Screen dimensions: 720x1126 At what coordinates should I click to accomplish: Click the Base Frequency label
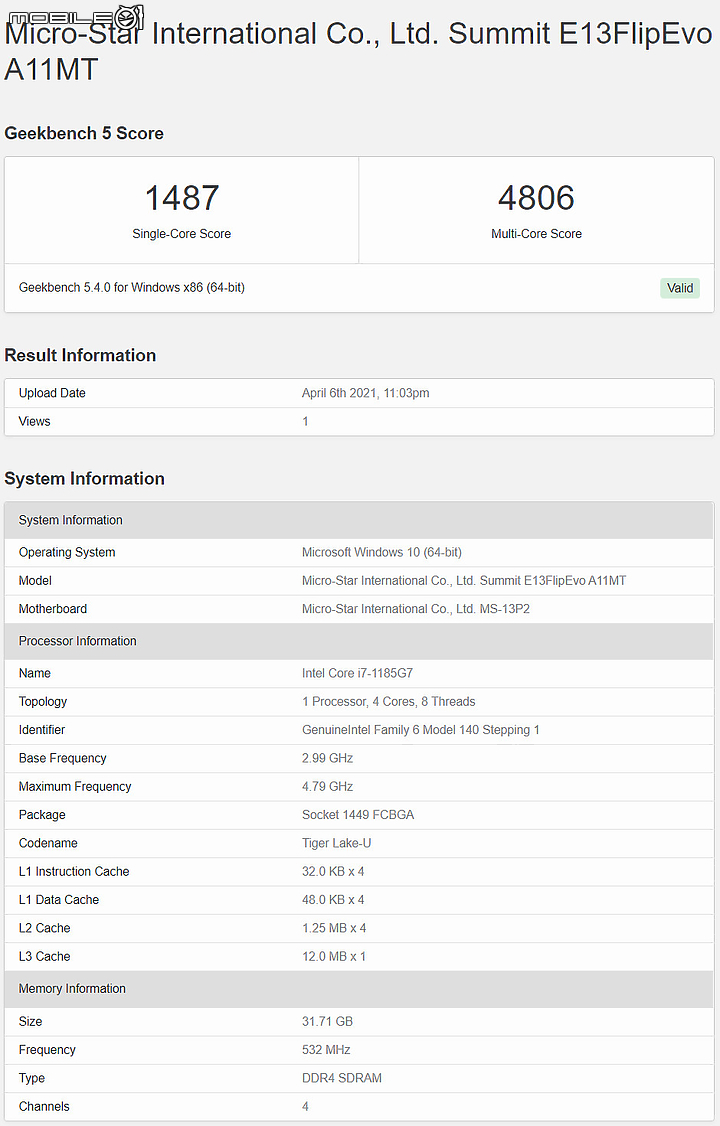click(62, 758)
